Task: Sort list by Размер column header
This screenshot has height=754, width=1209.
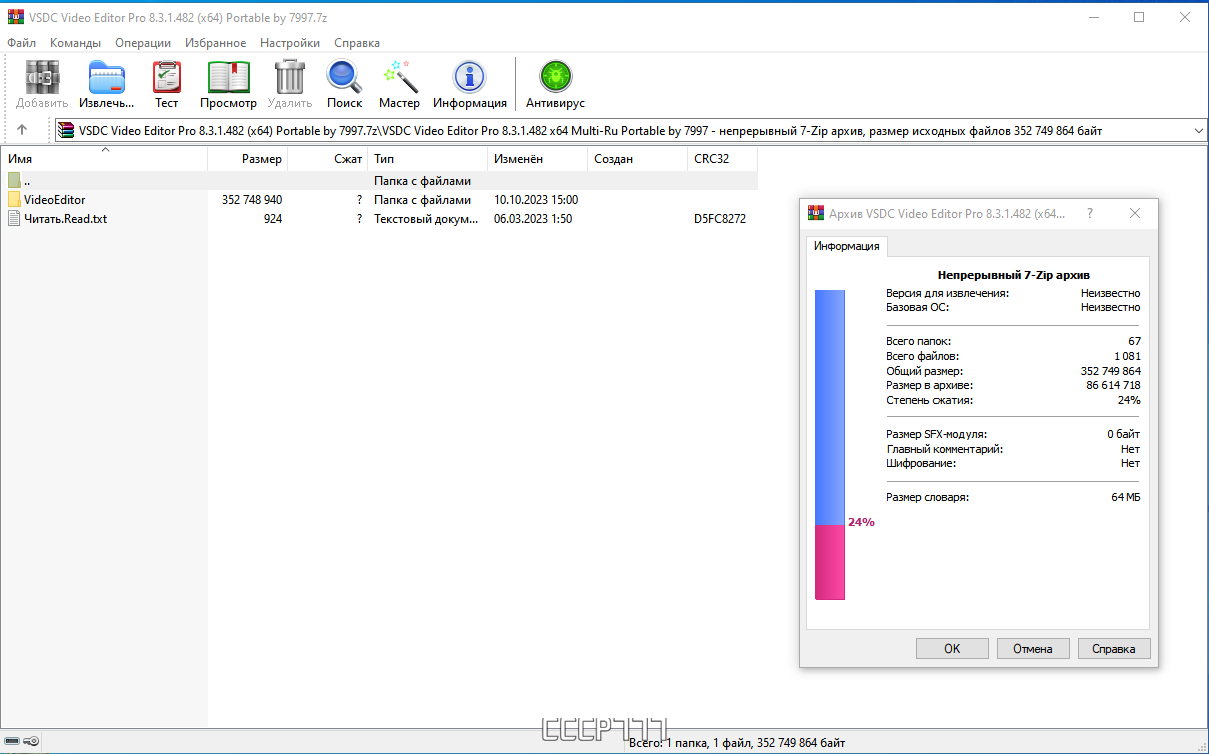Action: point(247,159)
